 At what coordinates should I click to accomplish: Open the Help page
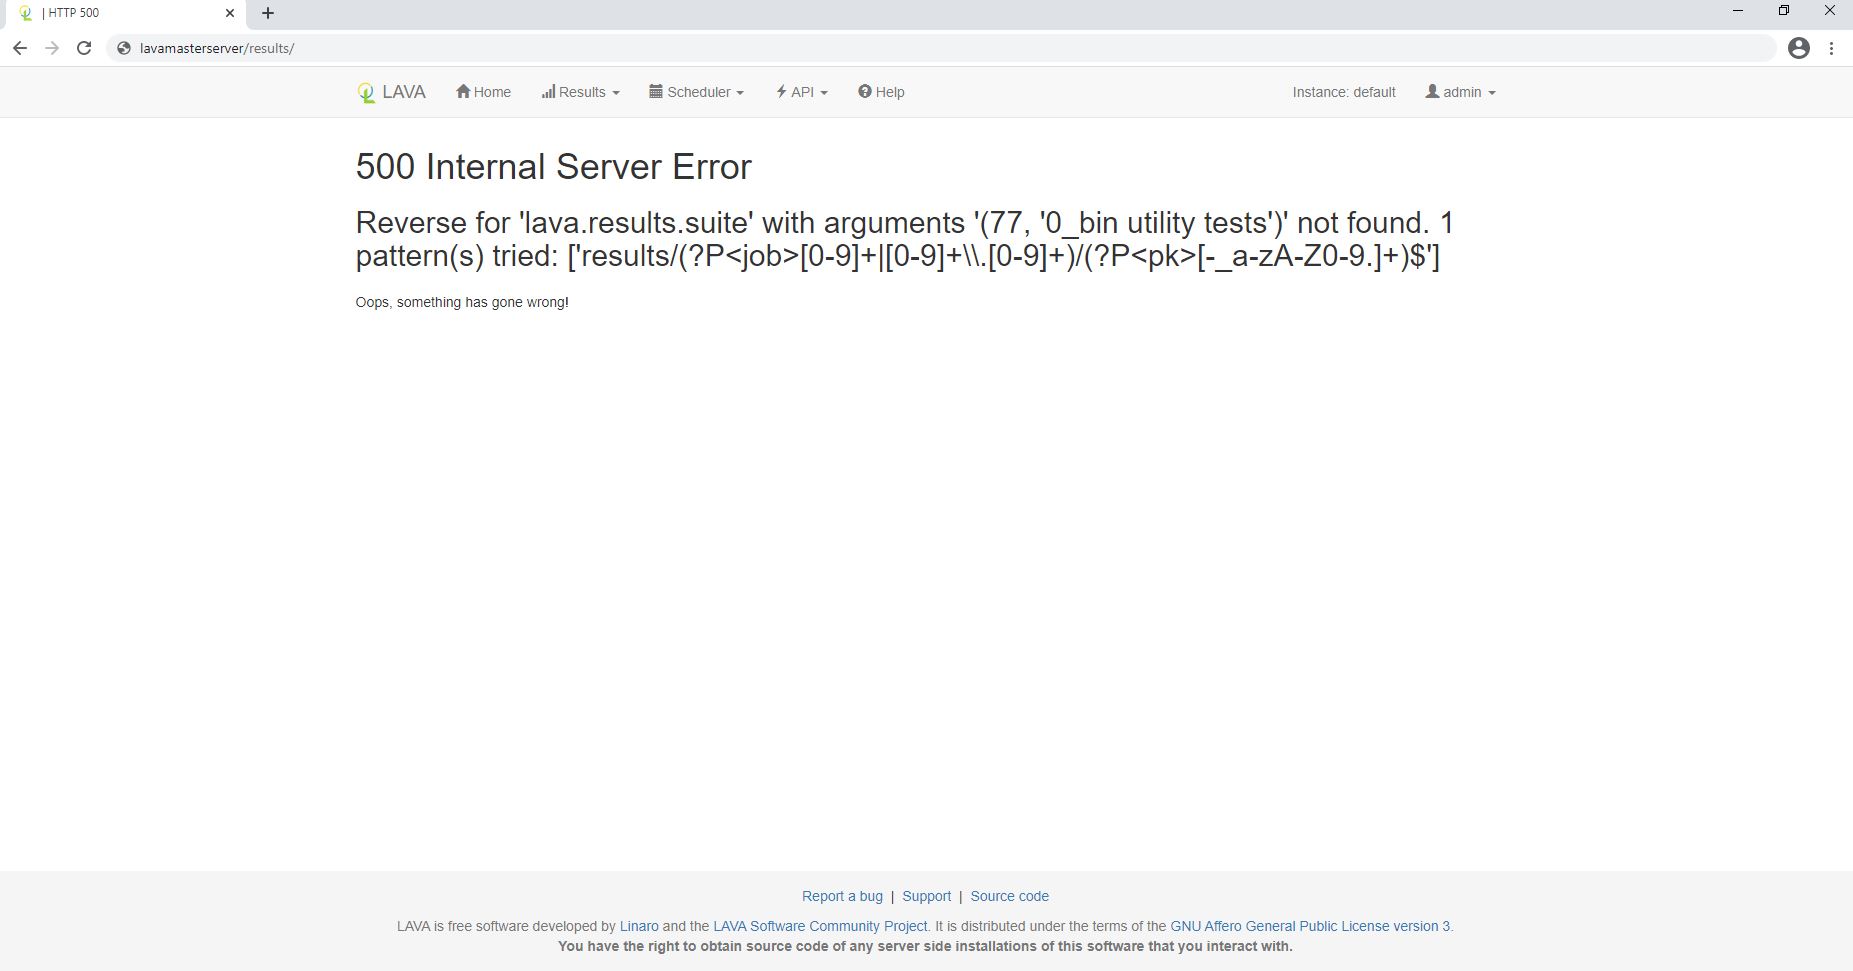[881, 92]
